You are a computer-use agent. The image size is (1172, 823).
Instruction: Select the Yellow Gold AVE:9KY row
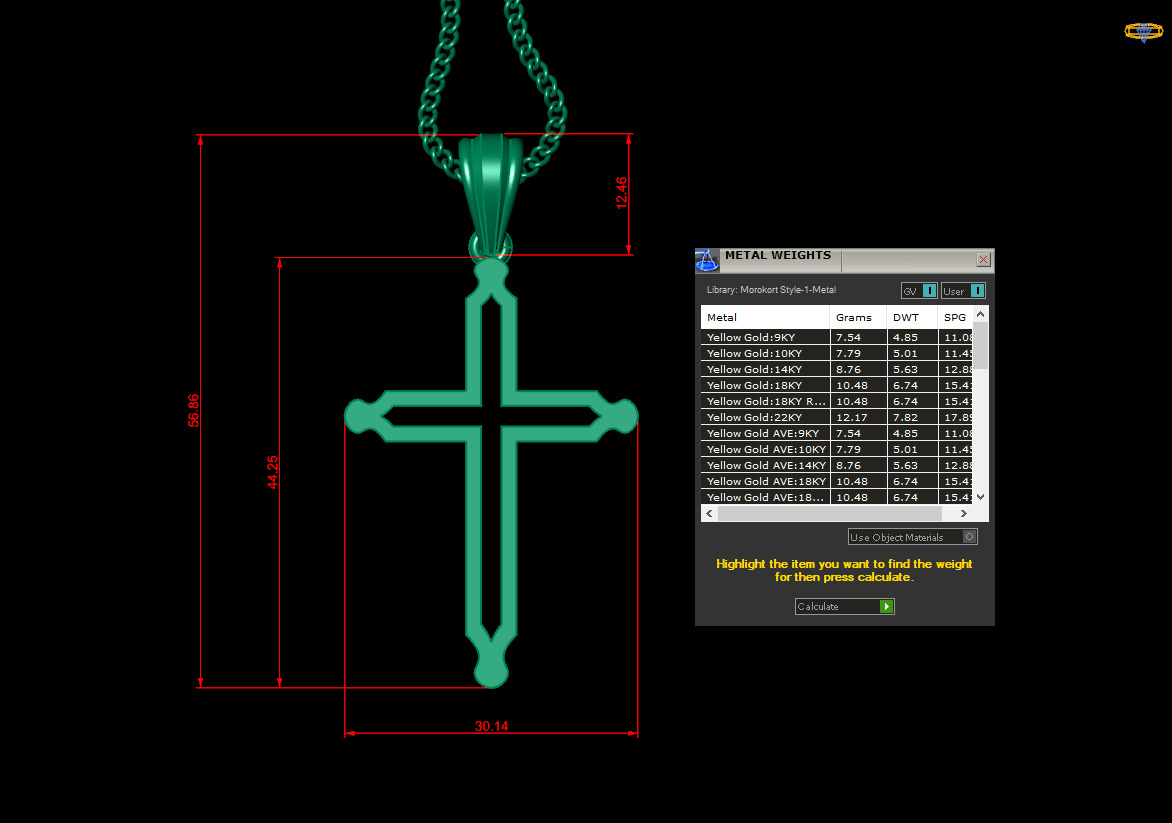[836, 433]
